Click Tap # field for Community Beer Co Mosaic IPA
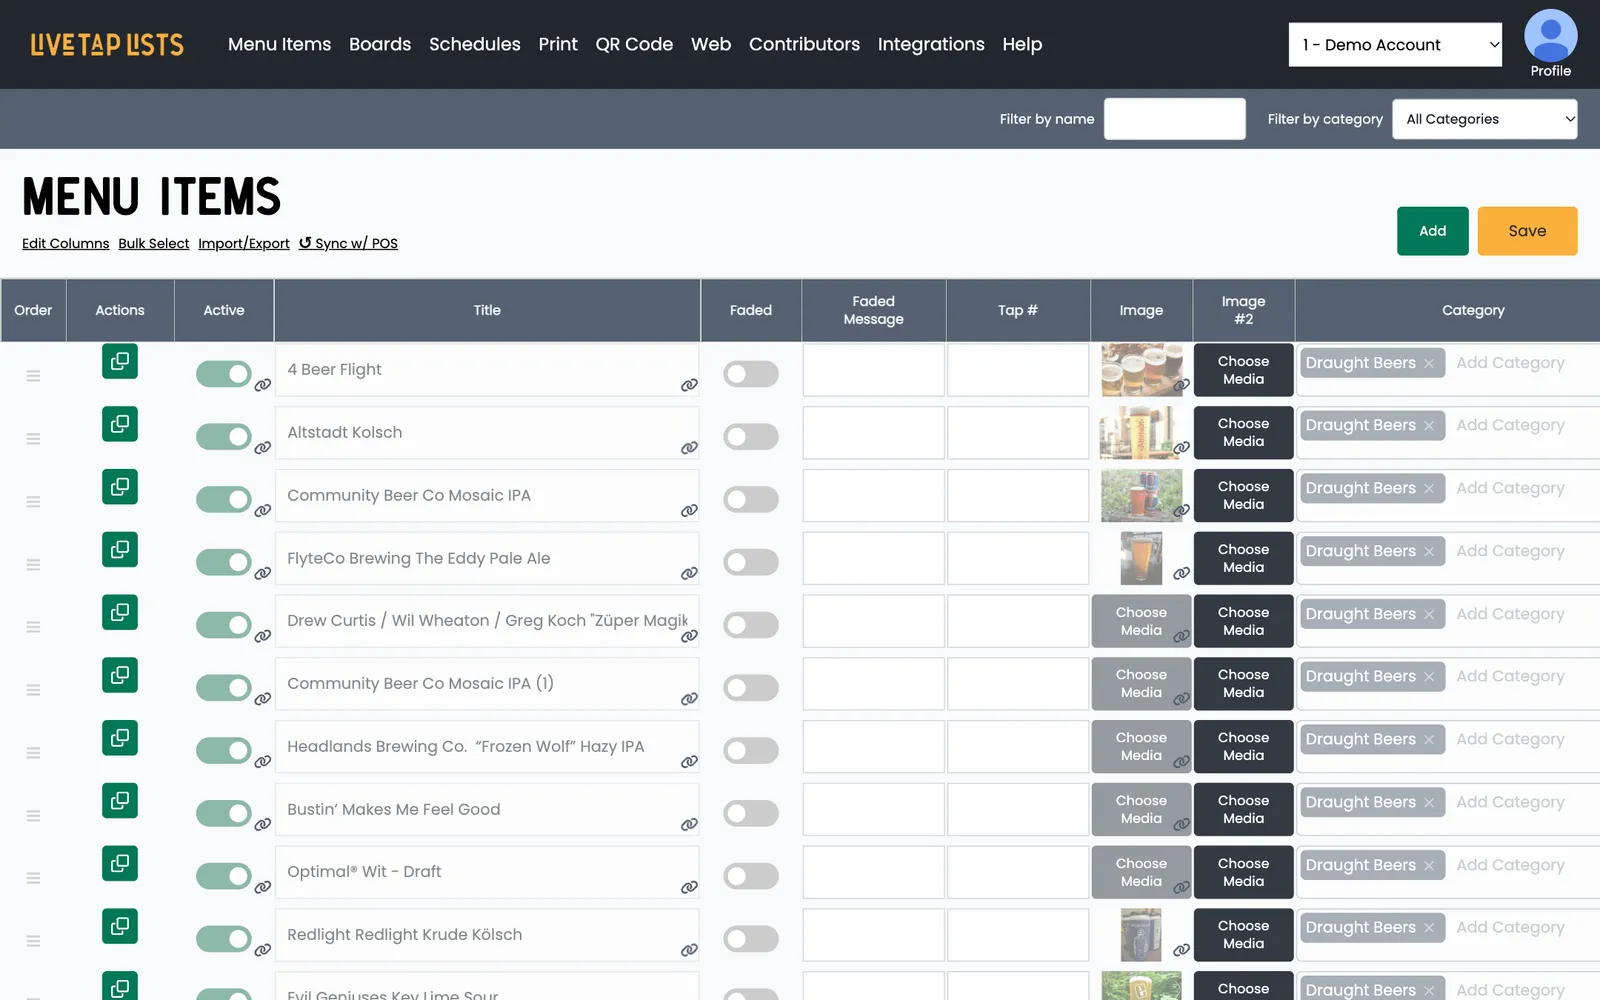The image size is (1600, 1000). point(1017,496)
